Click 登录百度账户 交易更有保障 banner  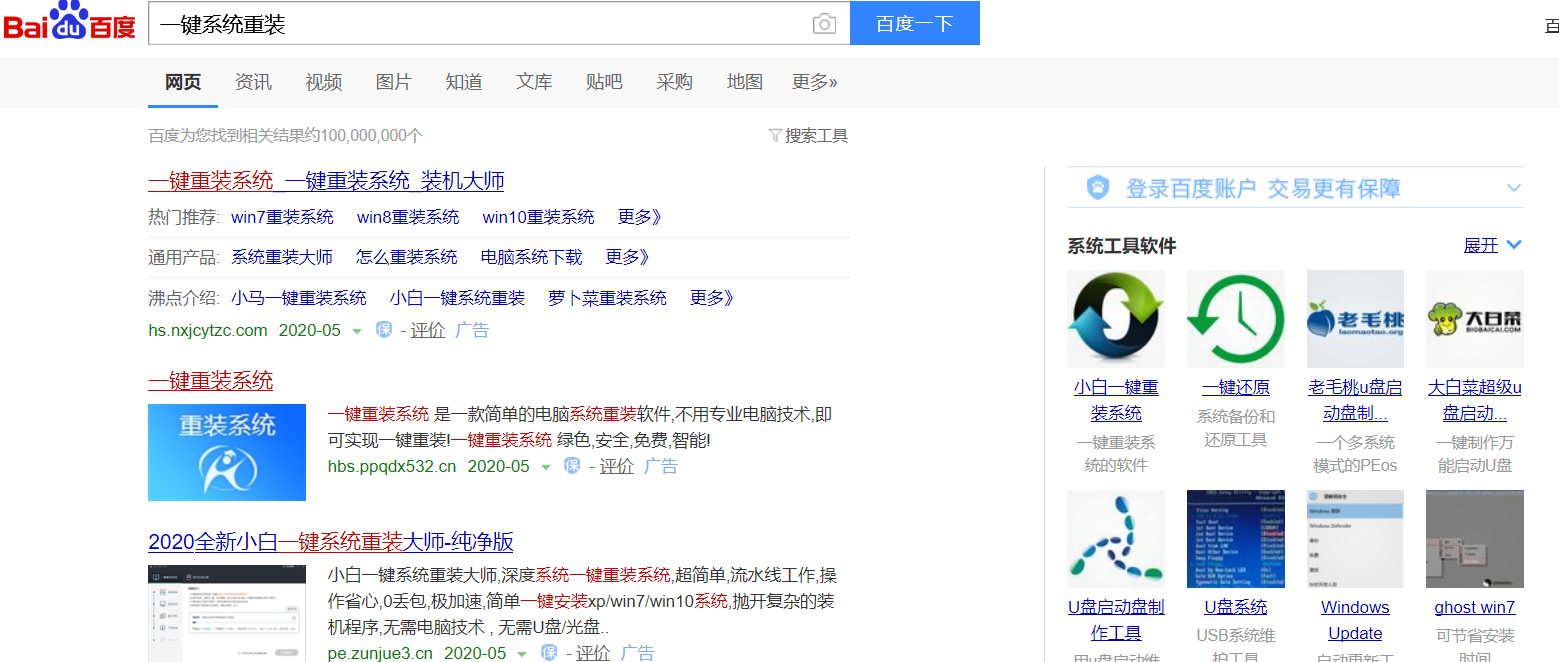(x=1295, y=188)
